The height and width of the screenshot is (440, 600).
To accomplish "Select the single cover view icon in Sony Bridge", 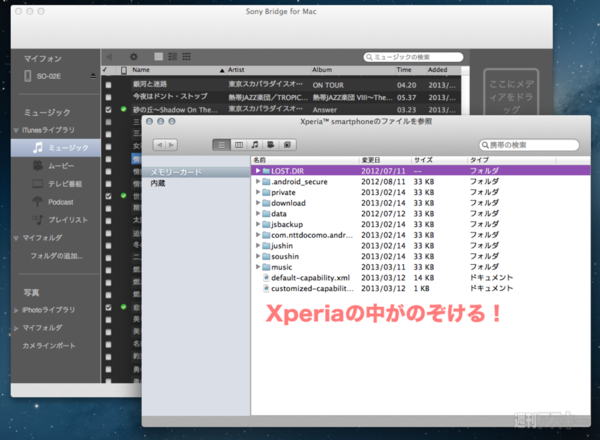I will coord(158,57).
